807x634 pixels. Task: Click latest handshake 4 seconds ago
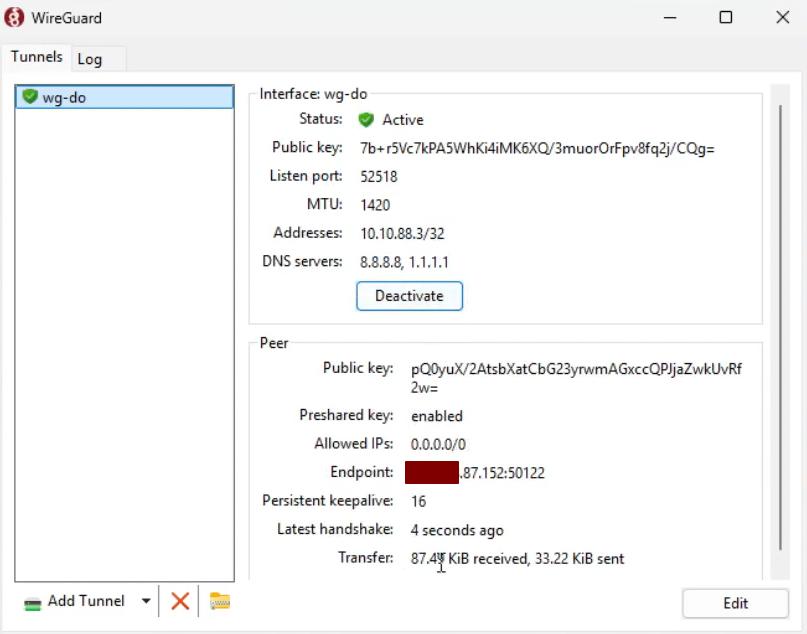coord(457,530)
